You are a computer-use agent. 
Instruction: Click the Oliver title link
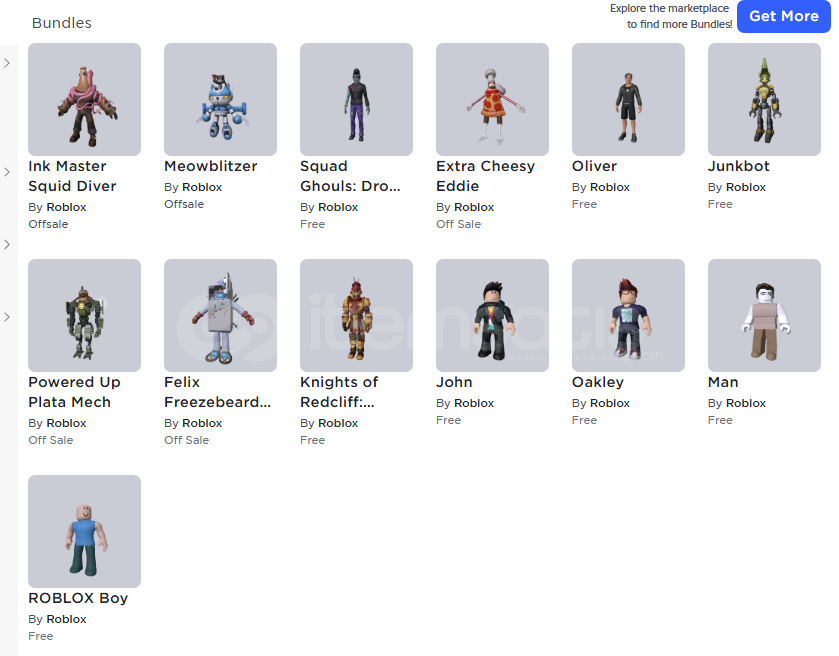594,166
